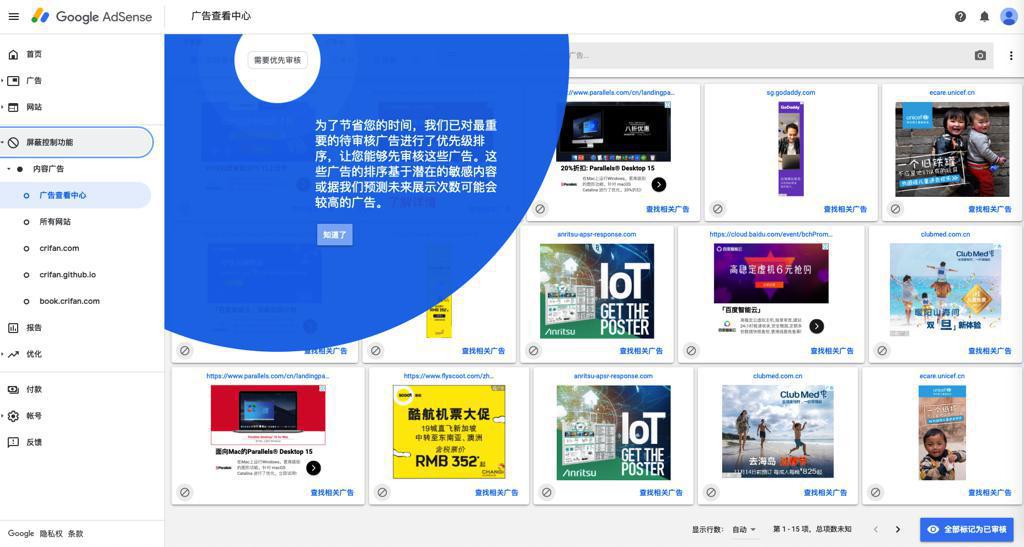Screen dimensions: 1024x547
Task: Block the middle-row clubmed.com.cn ad
Action: (x=882, y=351)
